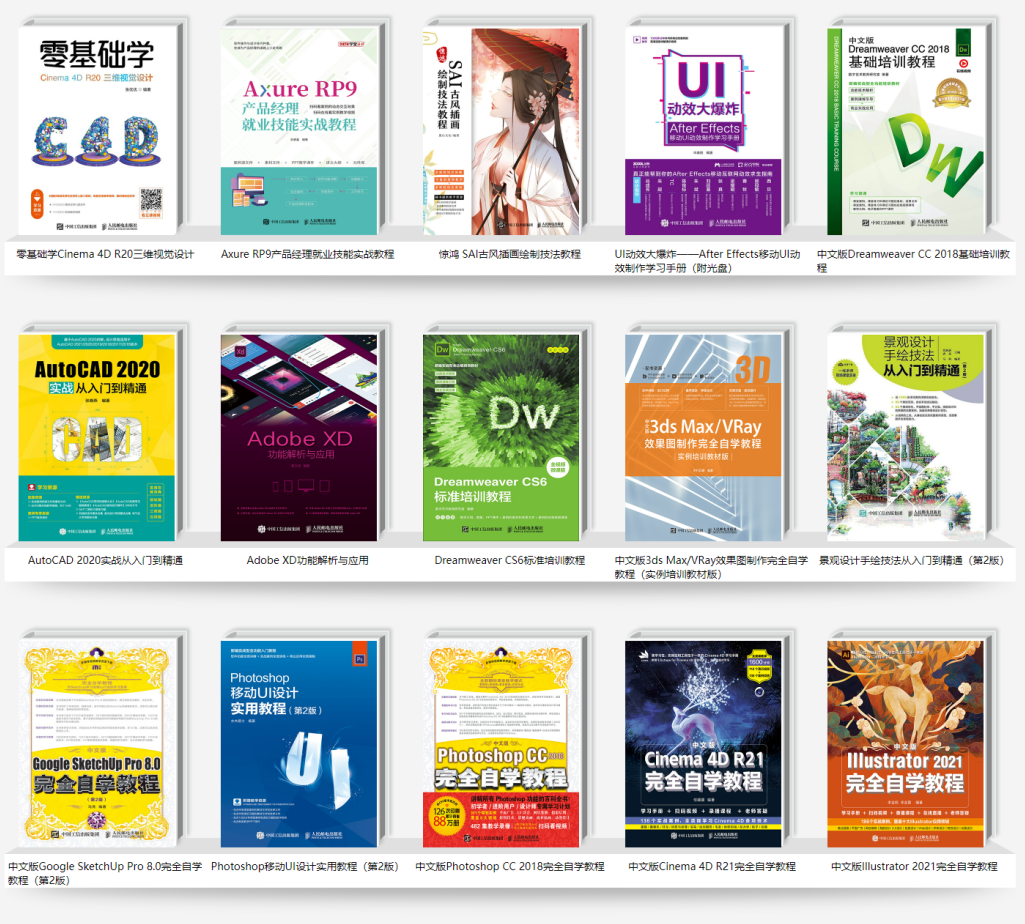
Task: Click the title Dreamweaver CS6标准培训教程
Action: [509, 560]
